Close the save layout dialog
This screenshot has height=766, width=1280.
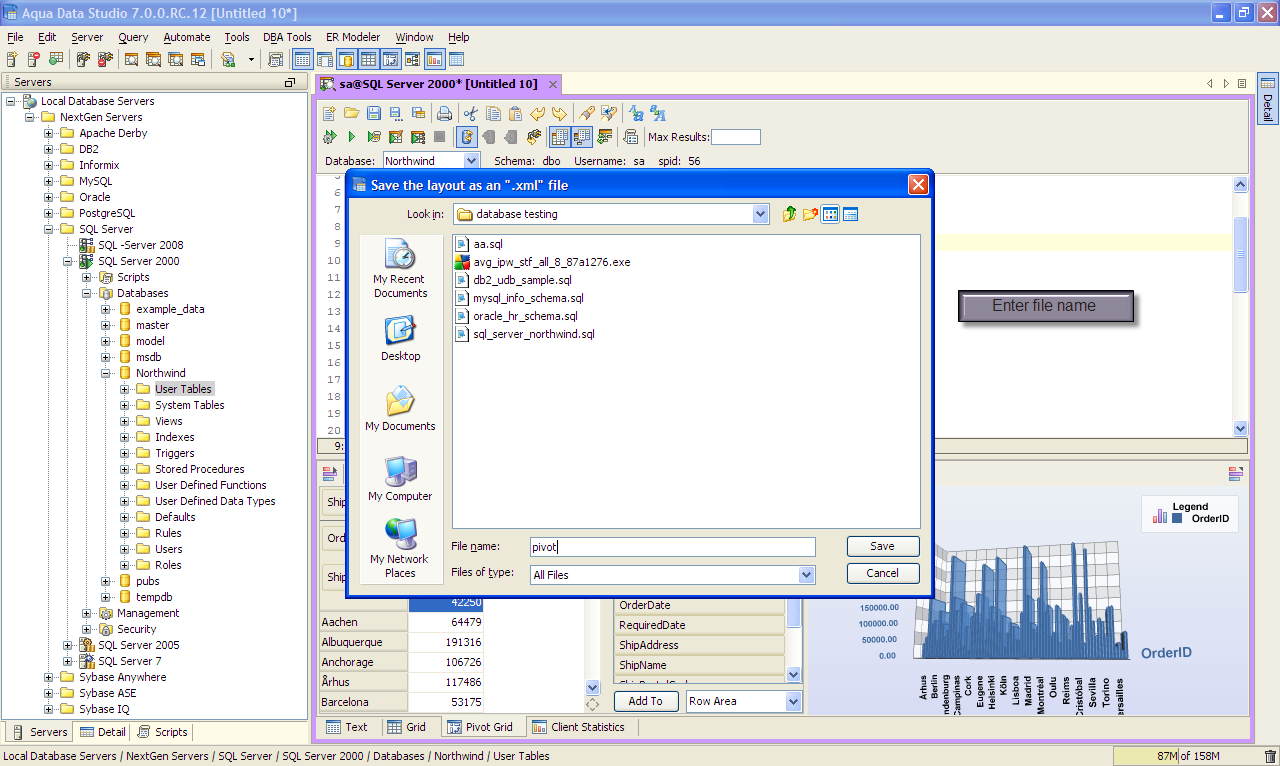918,184
